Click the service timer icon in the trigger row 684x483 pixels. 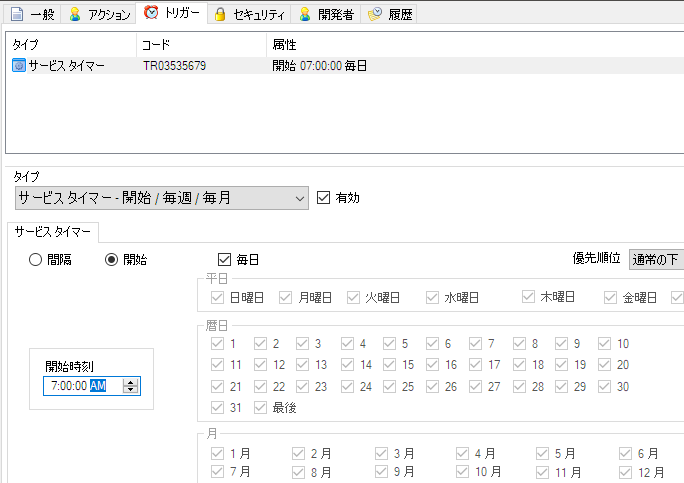[19, 65]
